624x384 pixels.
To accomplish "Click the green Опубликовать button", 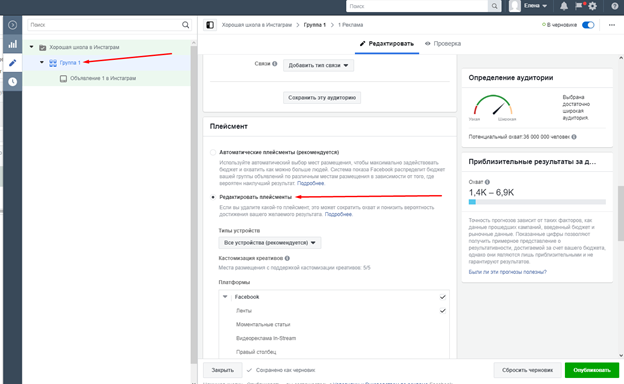I will (x=592, y=370).
